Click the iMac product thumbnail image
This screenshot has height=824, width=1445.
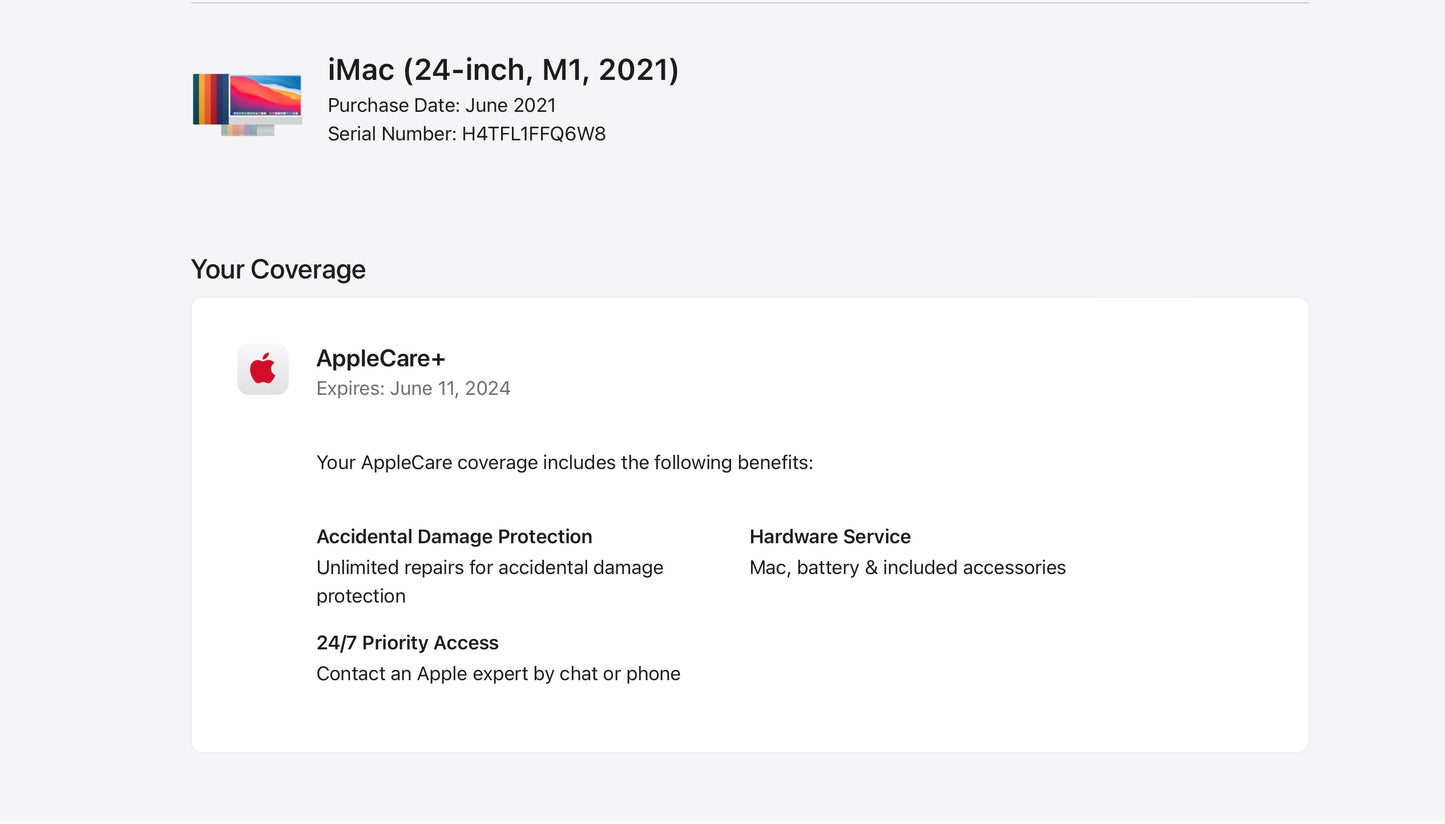pos(247,103)
